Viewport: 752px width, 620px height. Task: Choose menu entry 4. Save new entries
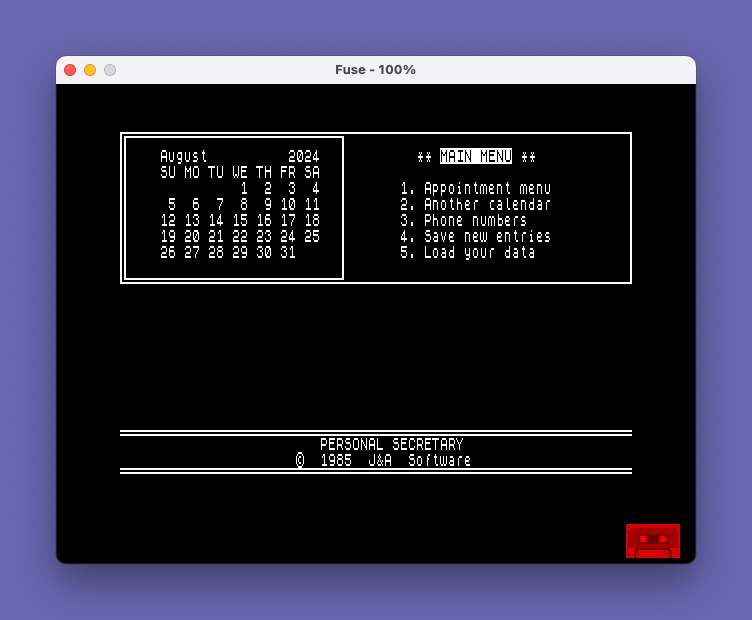pyautogui.click(x=475, y=236)
